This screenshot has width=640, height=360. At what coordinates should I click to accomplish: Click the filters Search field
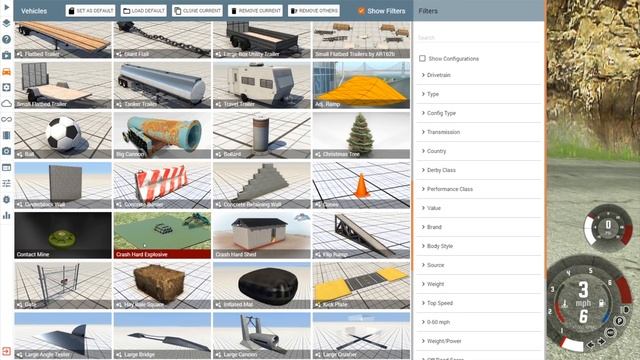479,38
